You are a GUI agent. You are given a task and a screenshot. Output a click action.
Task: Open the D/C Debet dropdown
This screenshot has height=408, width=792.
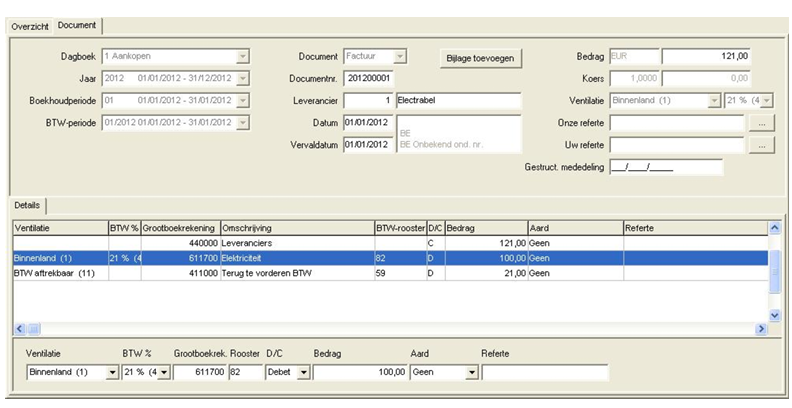pos(303,373)
